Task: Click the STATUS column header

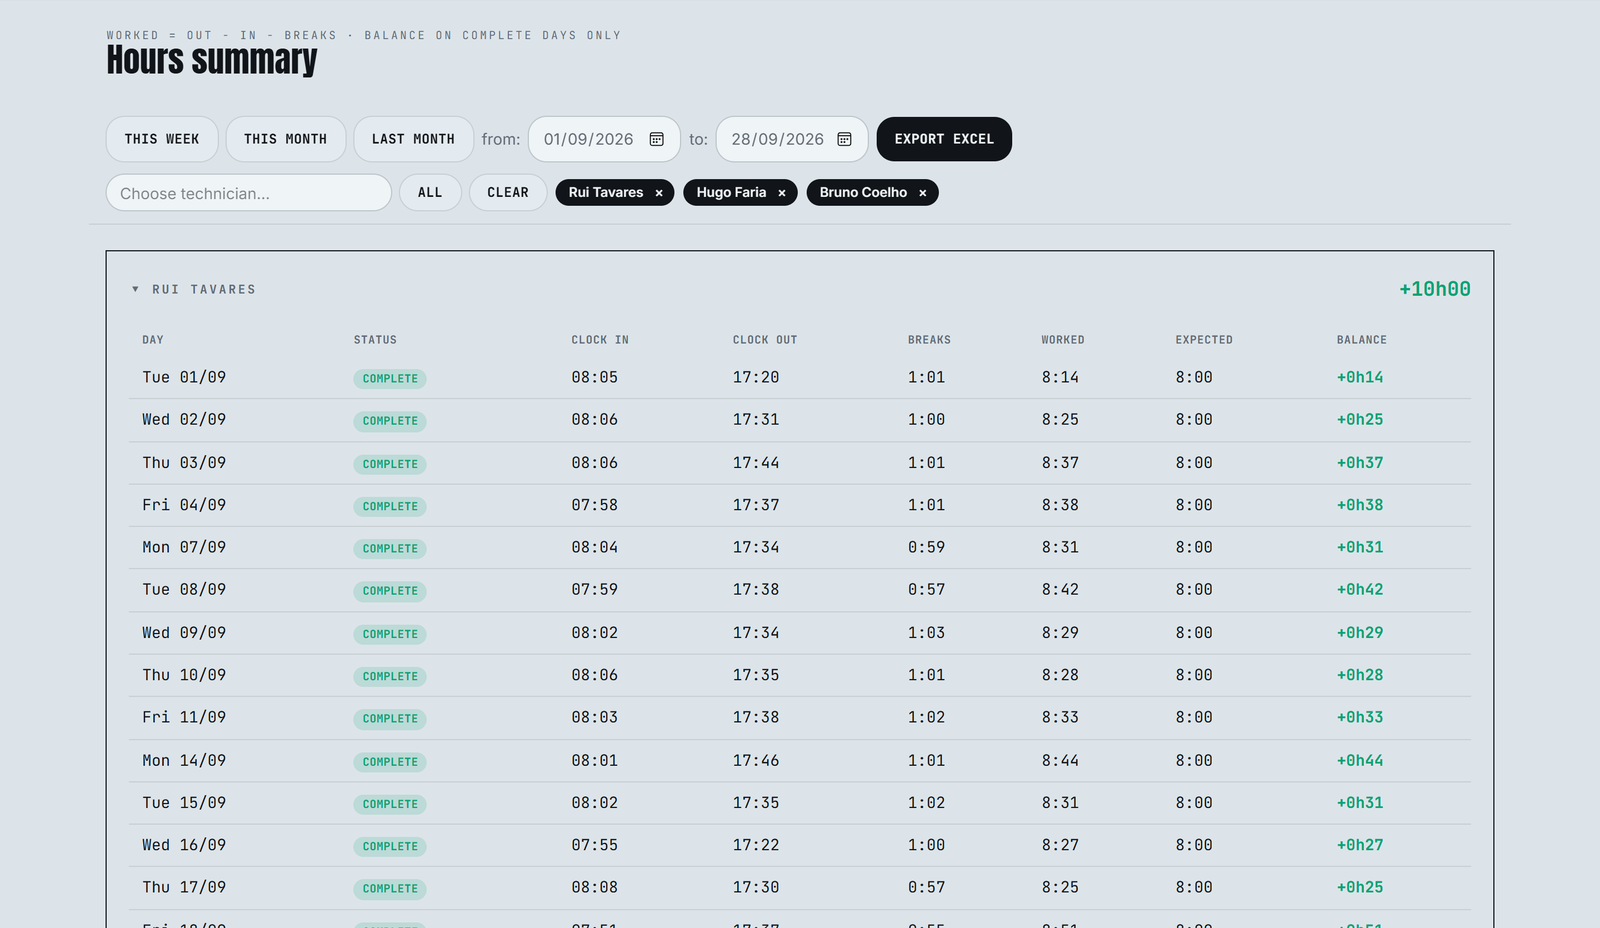Action: click(x=375, y=340)
